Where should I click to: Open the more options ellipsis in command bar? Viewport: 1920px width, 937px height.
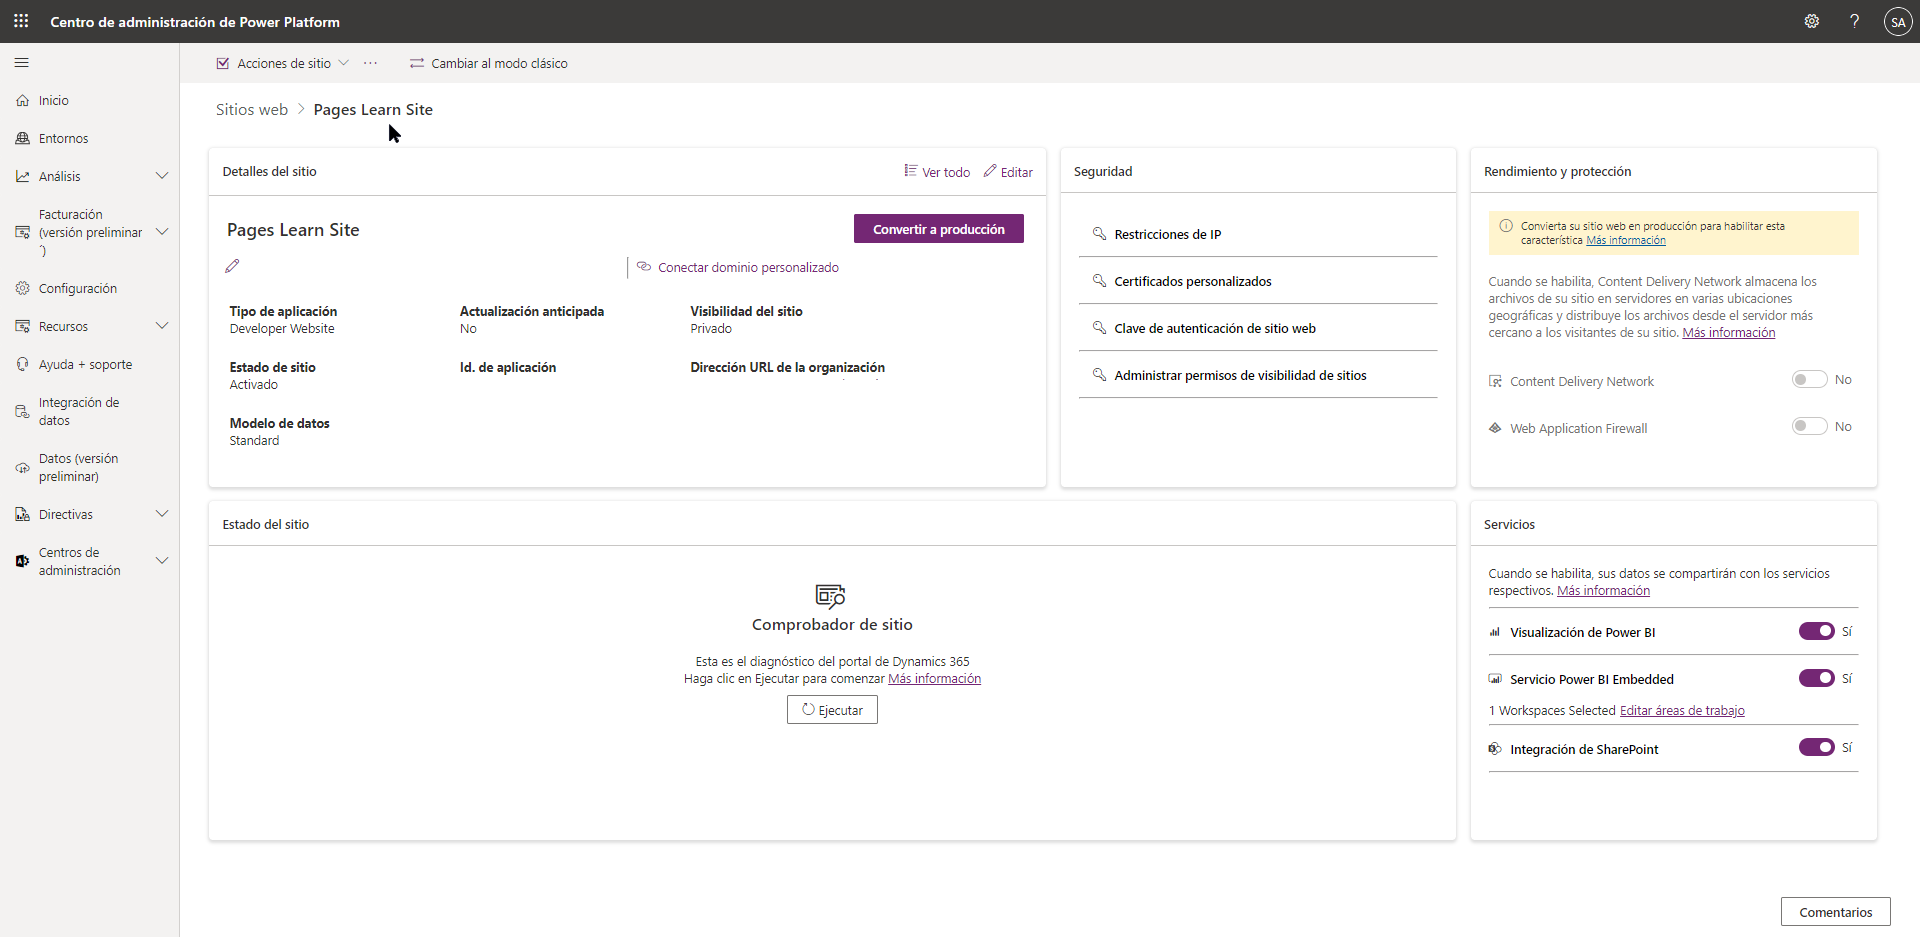click(371, 63)
